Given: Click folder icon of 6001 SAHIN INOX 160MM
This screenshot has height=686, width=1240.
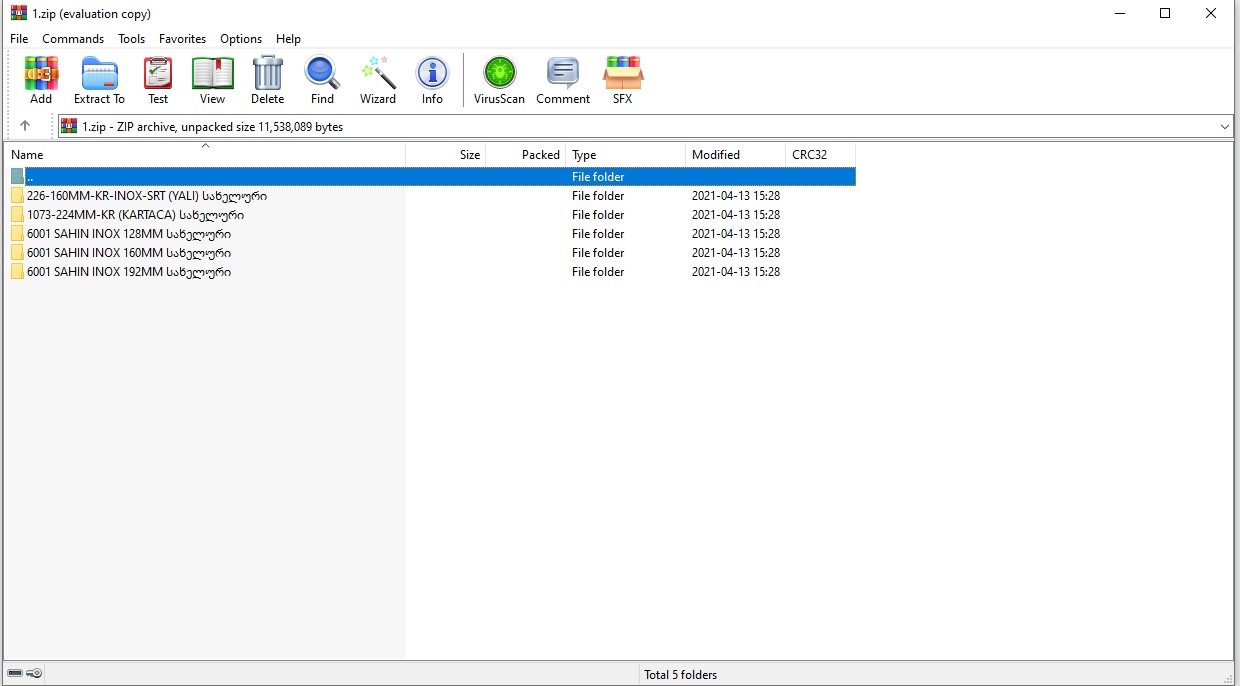Looking at the screenshot, I should tap(17, 253).
